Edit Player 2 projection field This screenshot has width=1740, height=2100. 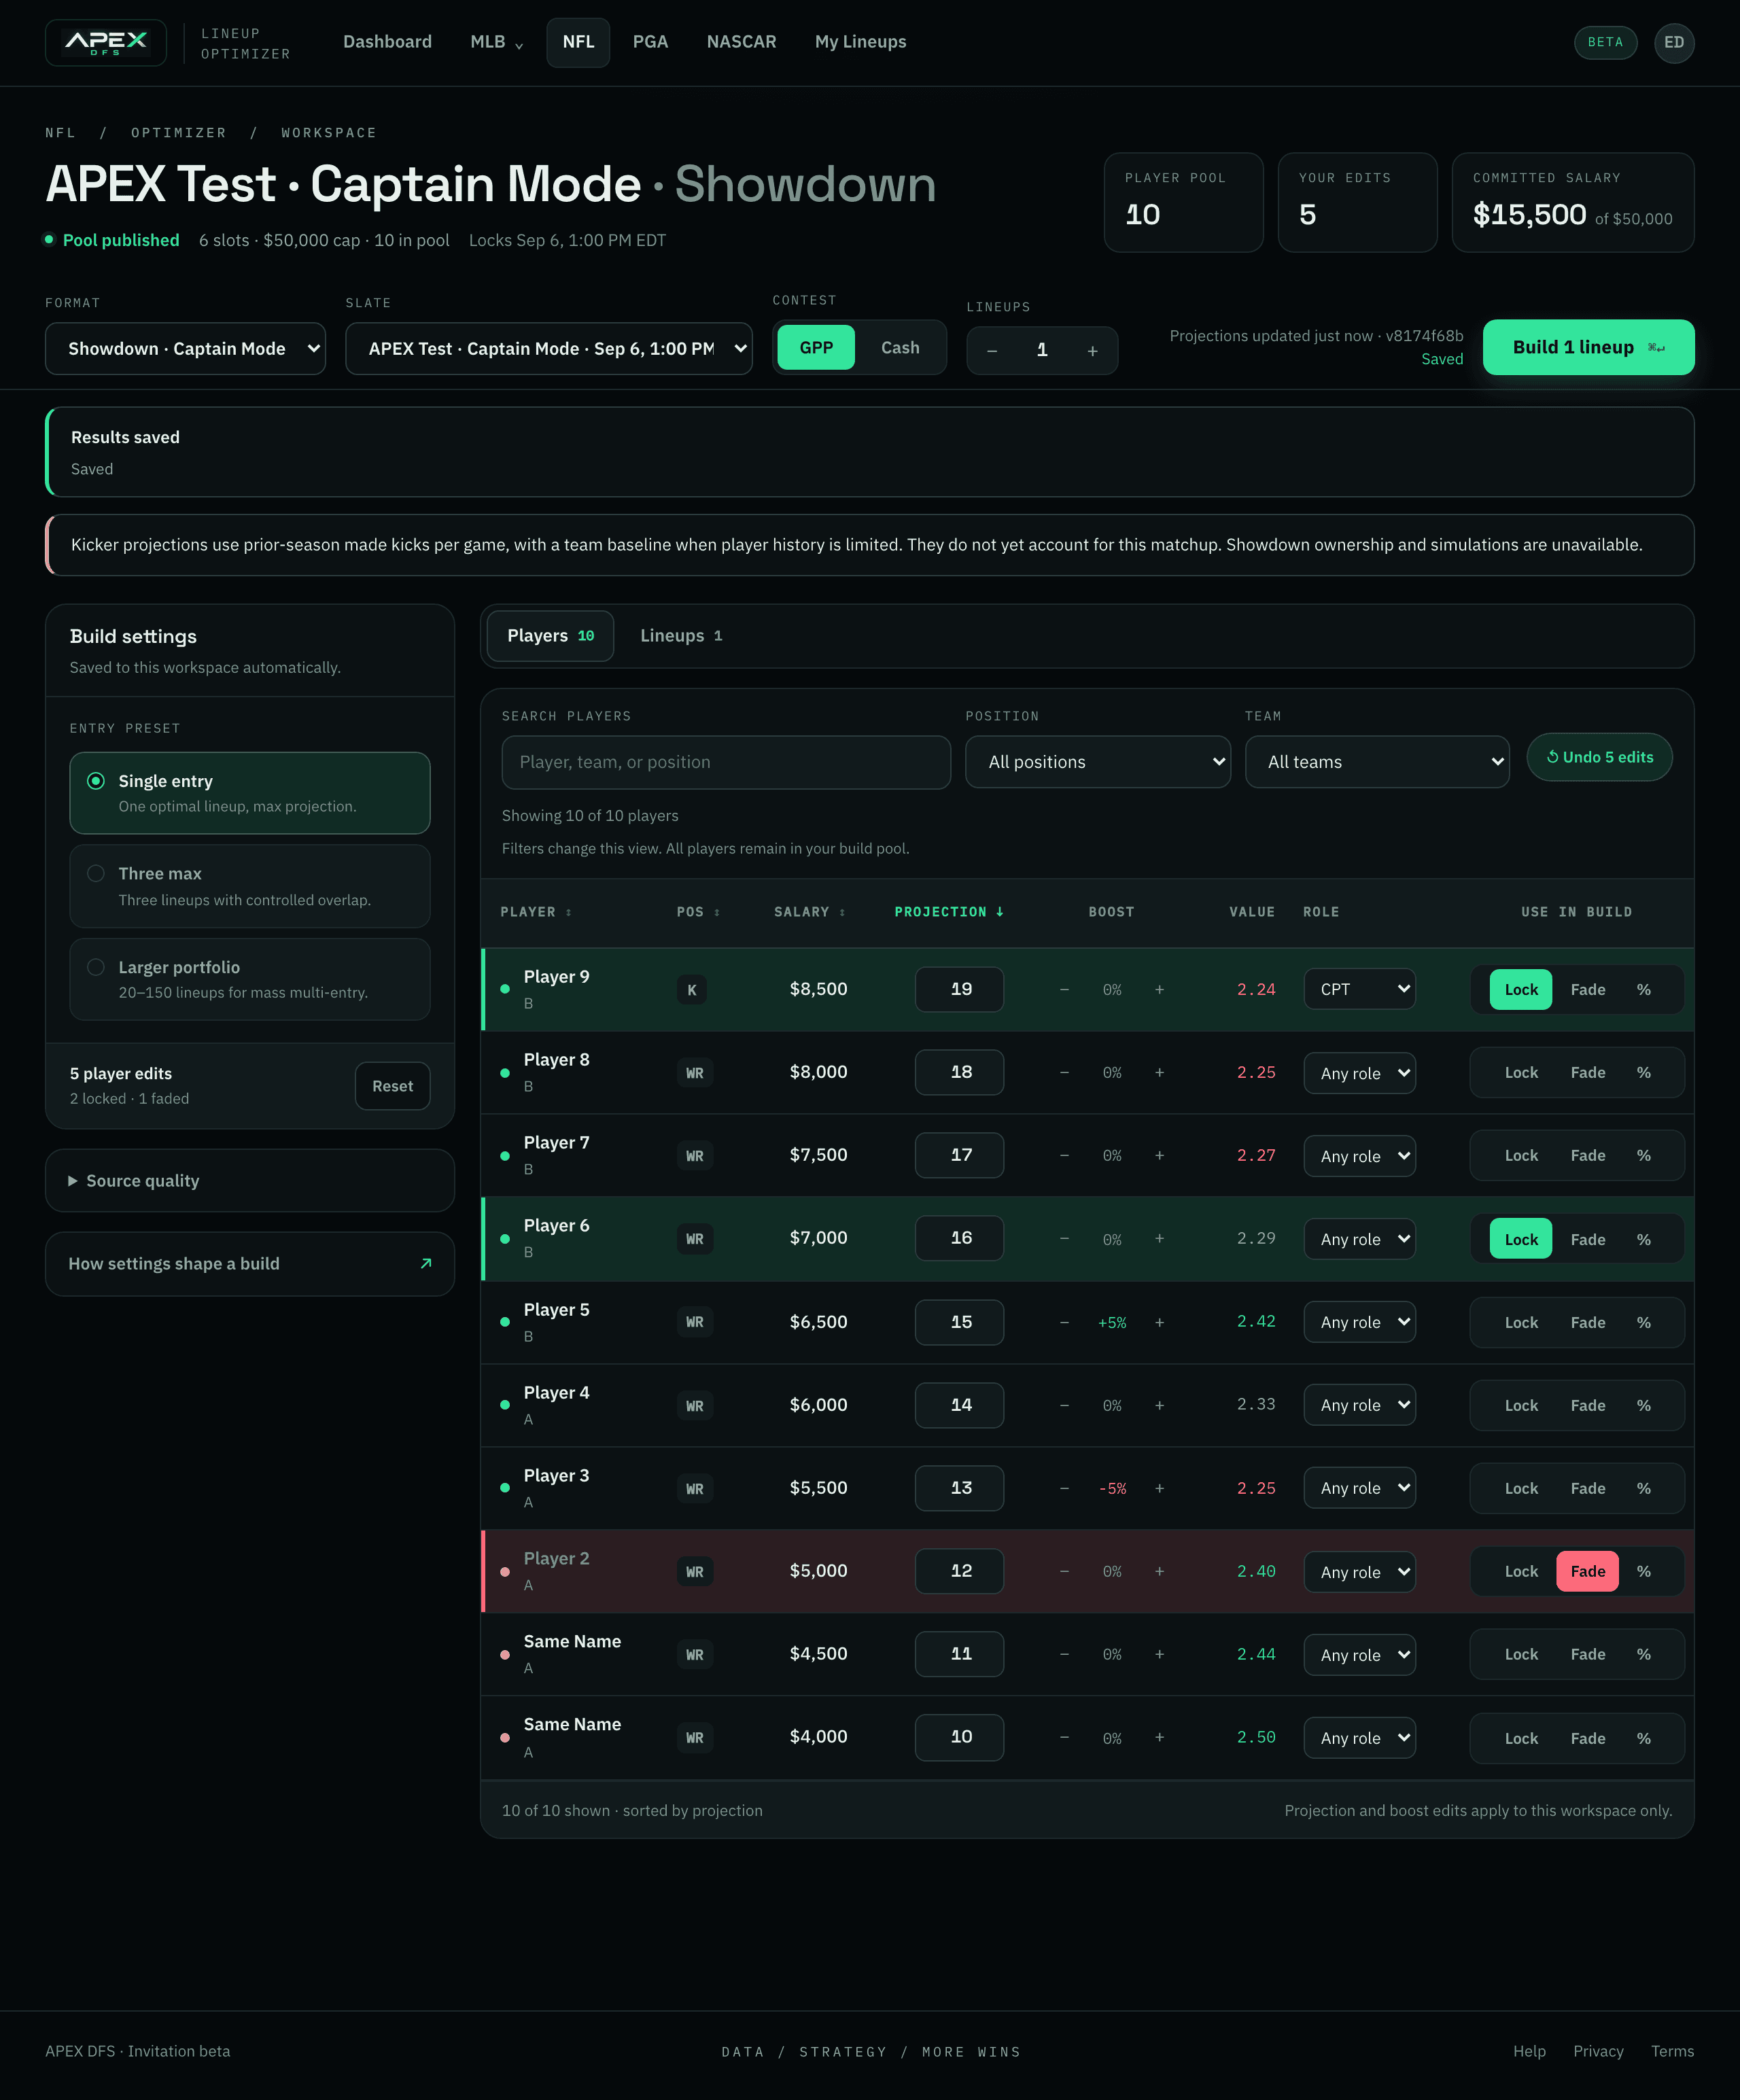pyautogui.click(x=959, y=1571)
